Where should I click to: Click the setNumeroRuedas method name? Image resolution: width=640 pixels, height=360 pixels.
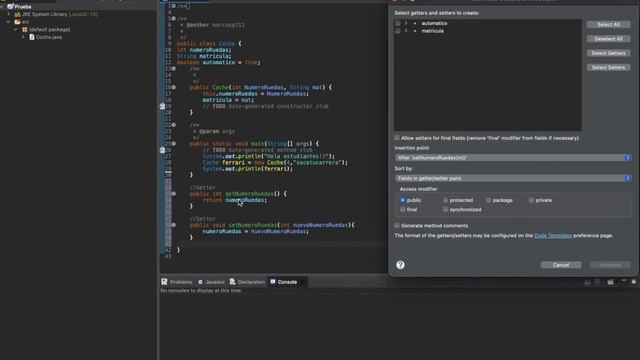[252, 225]
